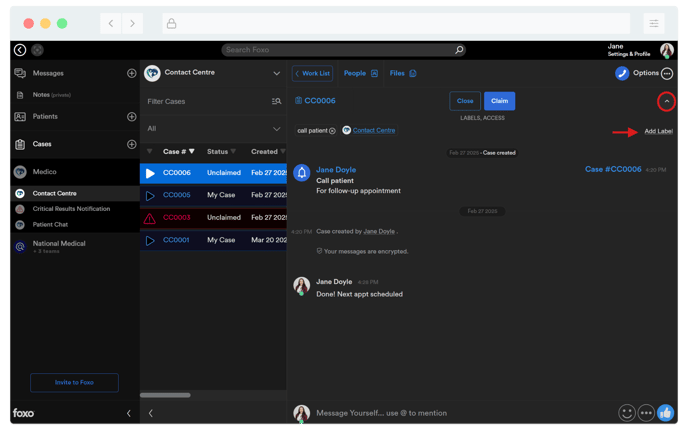Remove call patient label
This screenshot has height=430, width=688.
click(332, 131)
